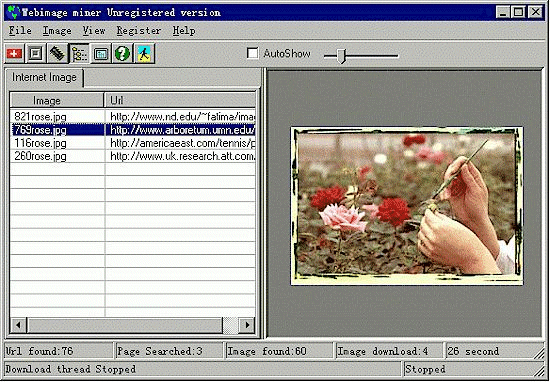
Task: Click the www.nd.edu URL cell
Action: (x=180, y=116)
